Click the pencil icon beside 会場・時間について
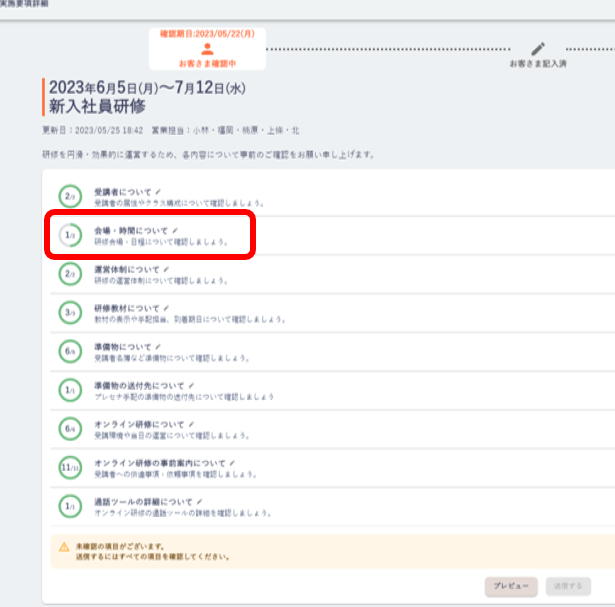 click(x=175, y=230)
